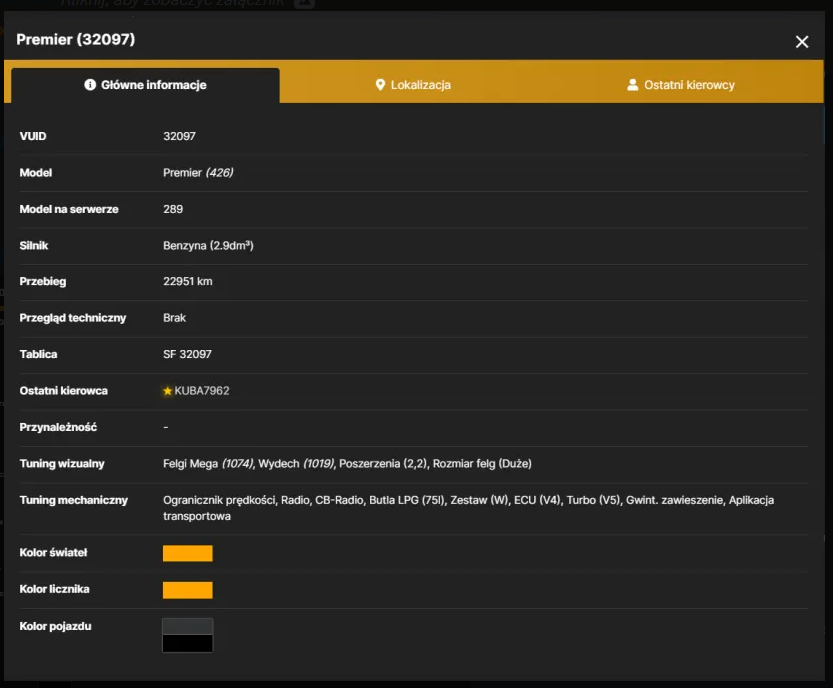Viewport: 833px width, 688px height.
Task: Click the Ostatni kierowca row label
Action: coord(63,391)
